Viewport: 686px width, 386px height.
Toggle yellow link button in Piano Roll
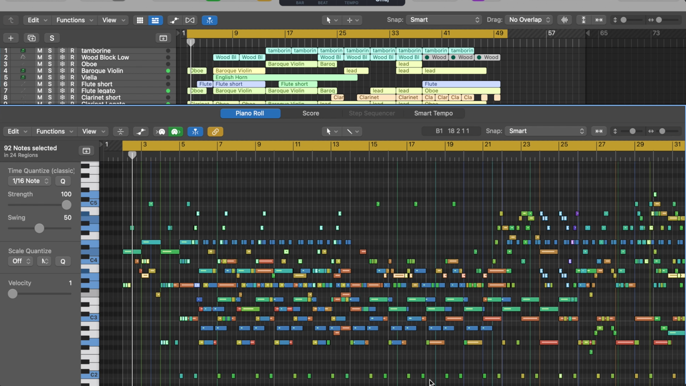click(x=215, y=132)
